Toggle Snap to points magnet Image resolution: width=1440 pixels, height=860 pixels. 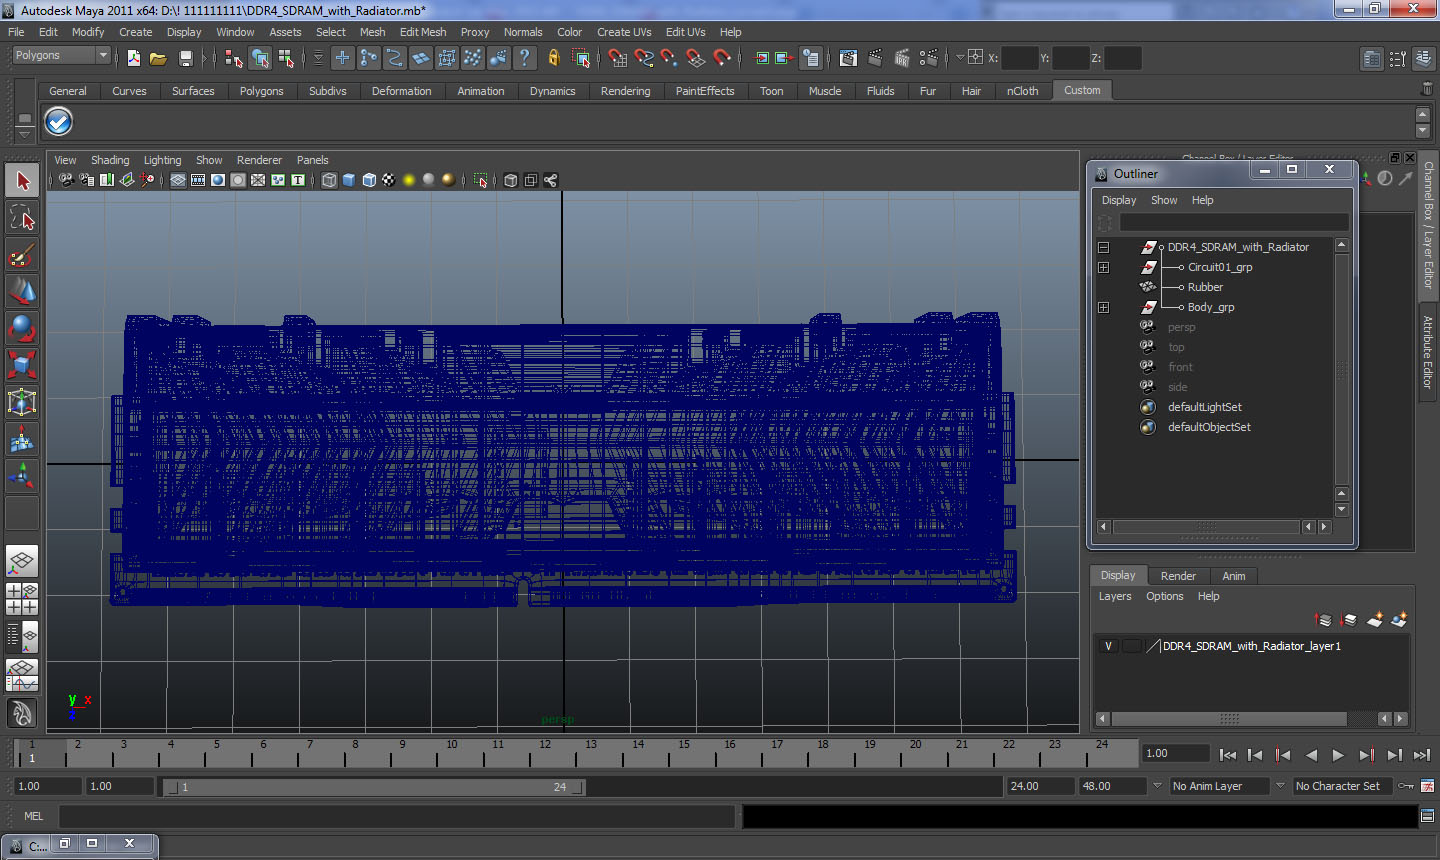pyautogui.click(x=670, y=58)
